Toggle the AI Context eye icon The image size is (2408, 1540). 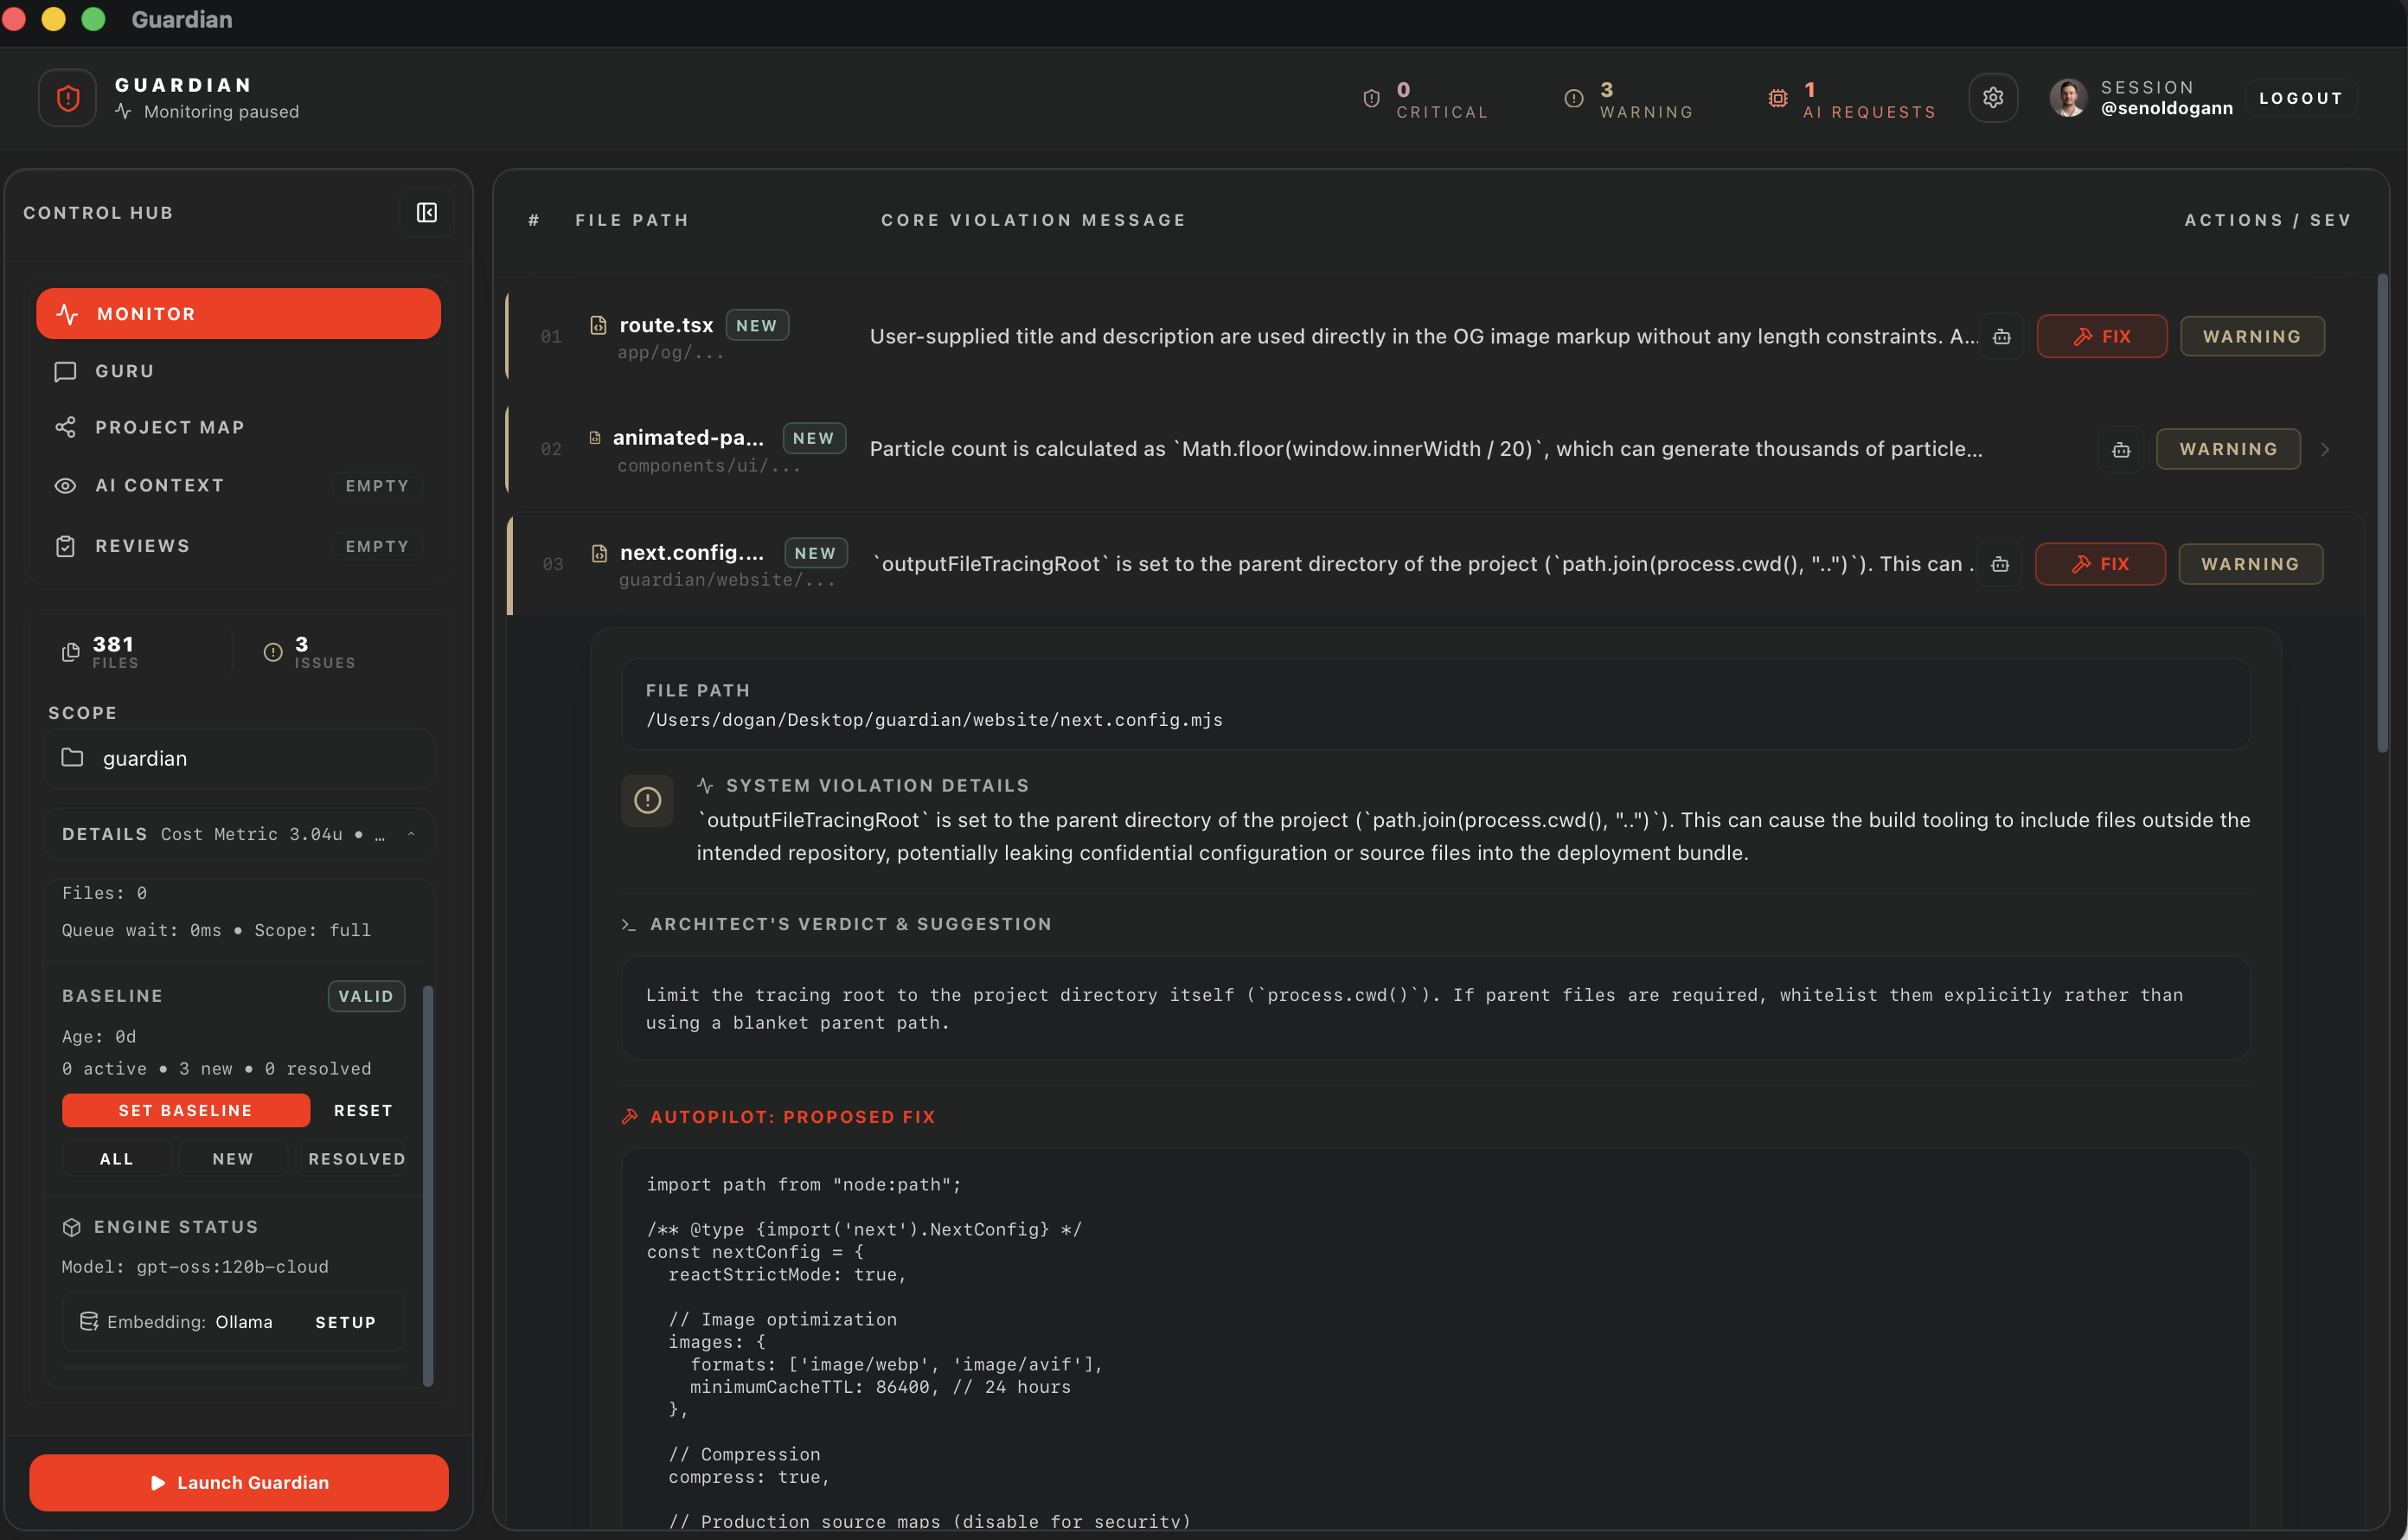66,485
